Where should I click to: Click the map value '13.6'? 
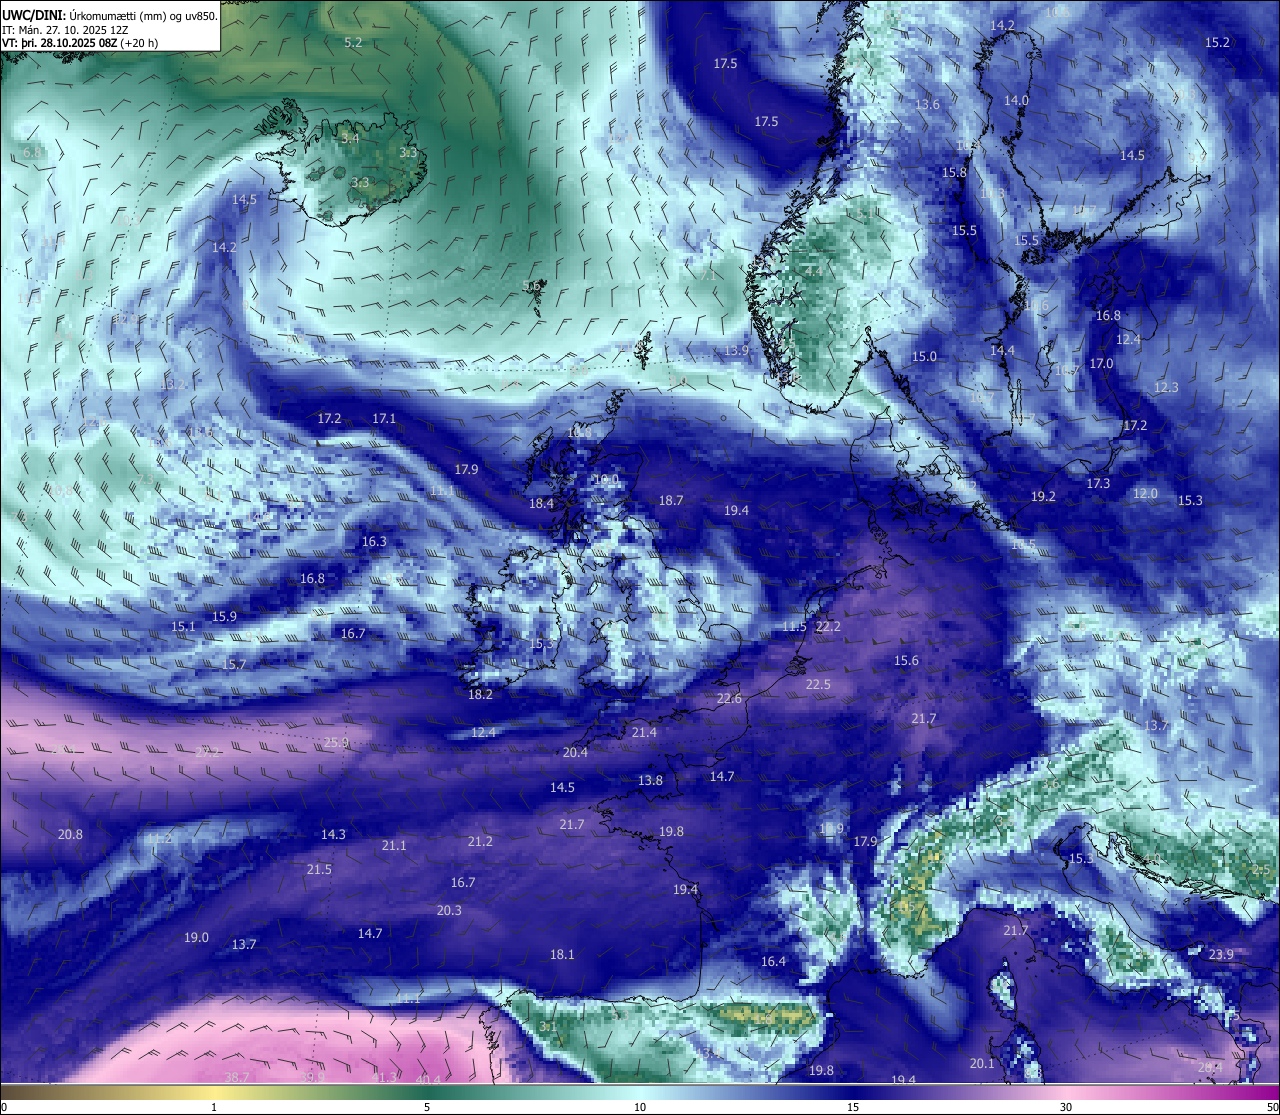pos(927,105)
